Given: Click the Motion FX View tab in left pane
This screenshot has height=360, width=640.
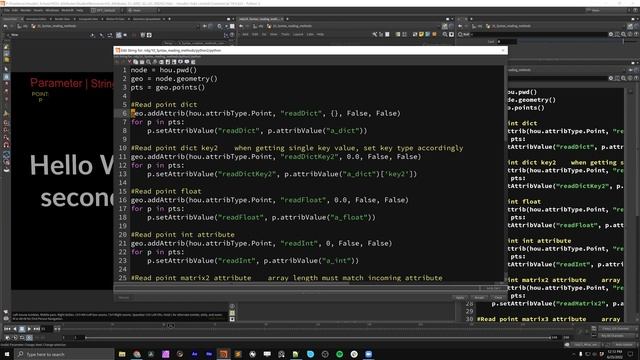Looking at the screenshot, I should [116, 19].
